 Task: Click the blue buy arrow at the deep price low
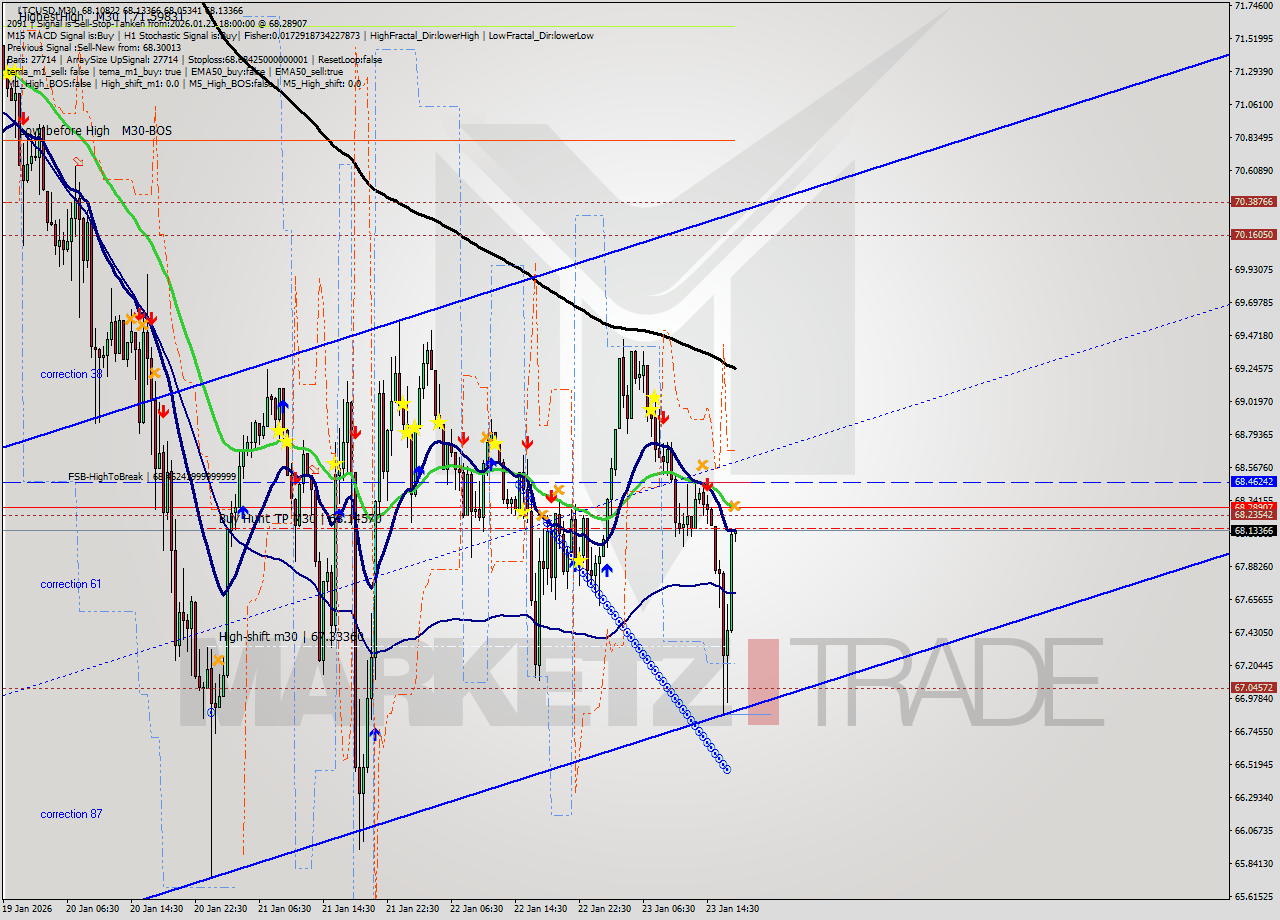pyautogui.click(x=375, y=733)
